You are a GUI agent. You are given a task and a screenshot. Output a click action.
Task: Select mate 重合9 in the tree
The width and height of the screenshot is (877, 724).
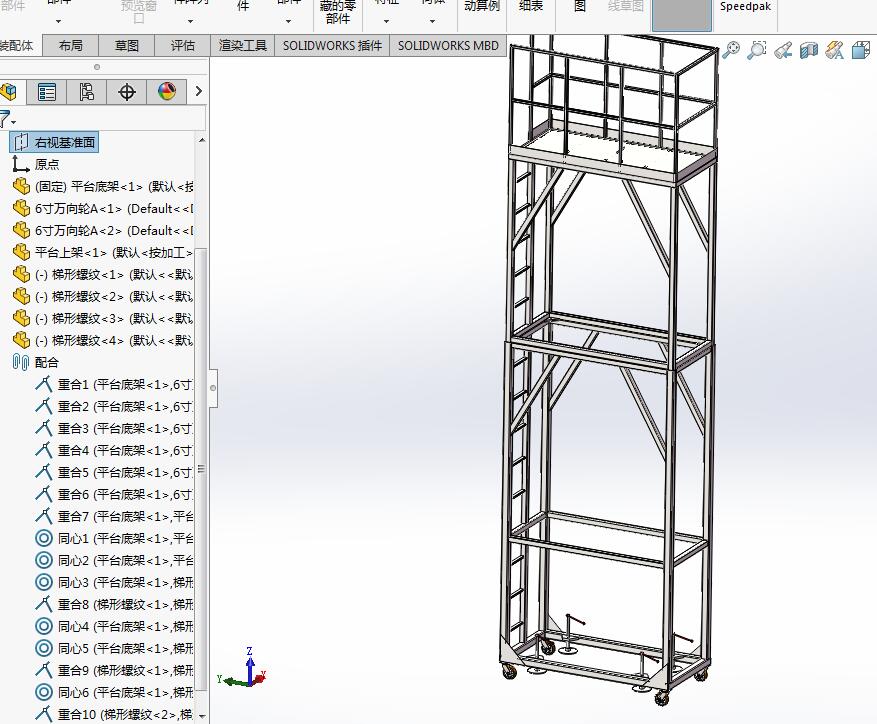[114, 670]
